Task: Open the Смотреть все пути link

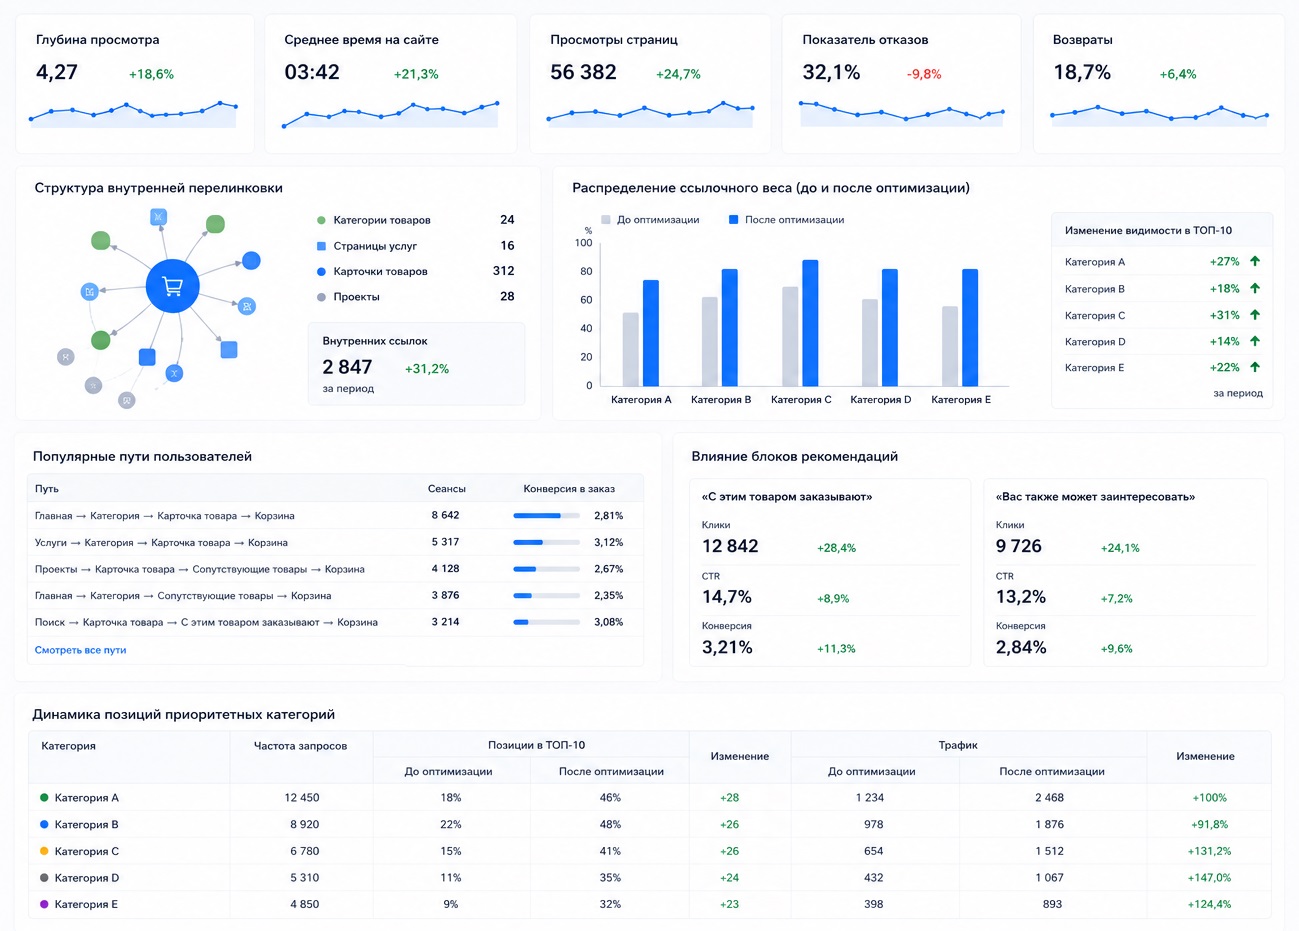Action: (x=81, y=650)
